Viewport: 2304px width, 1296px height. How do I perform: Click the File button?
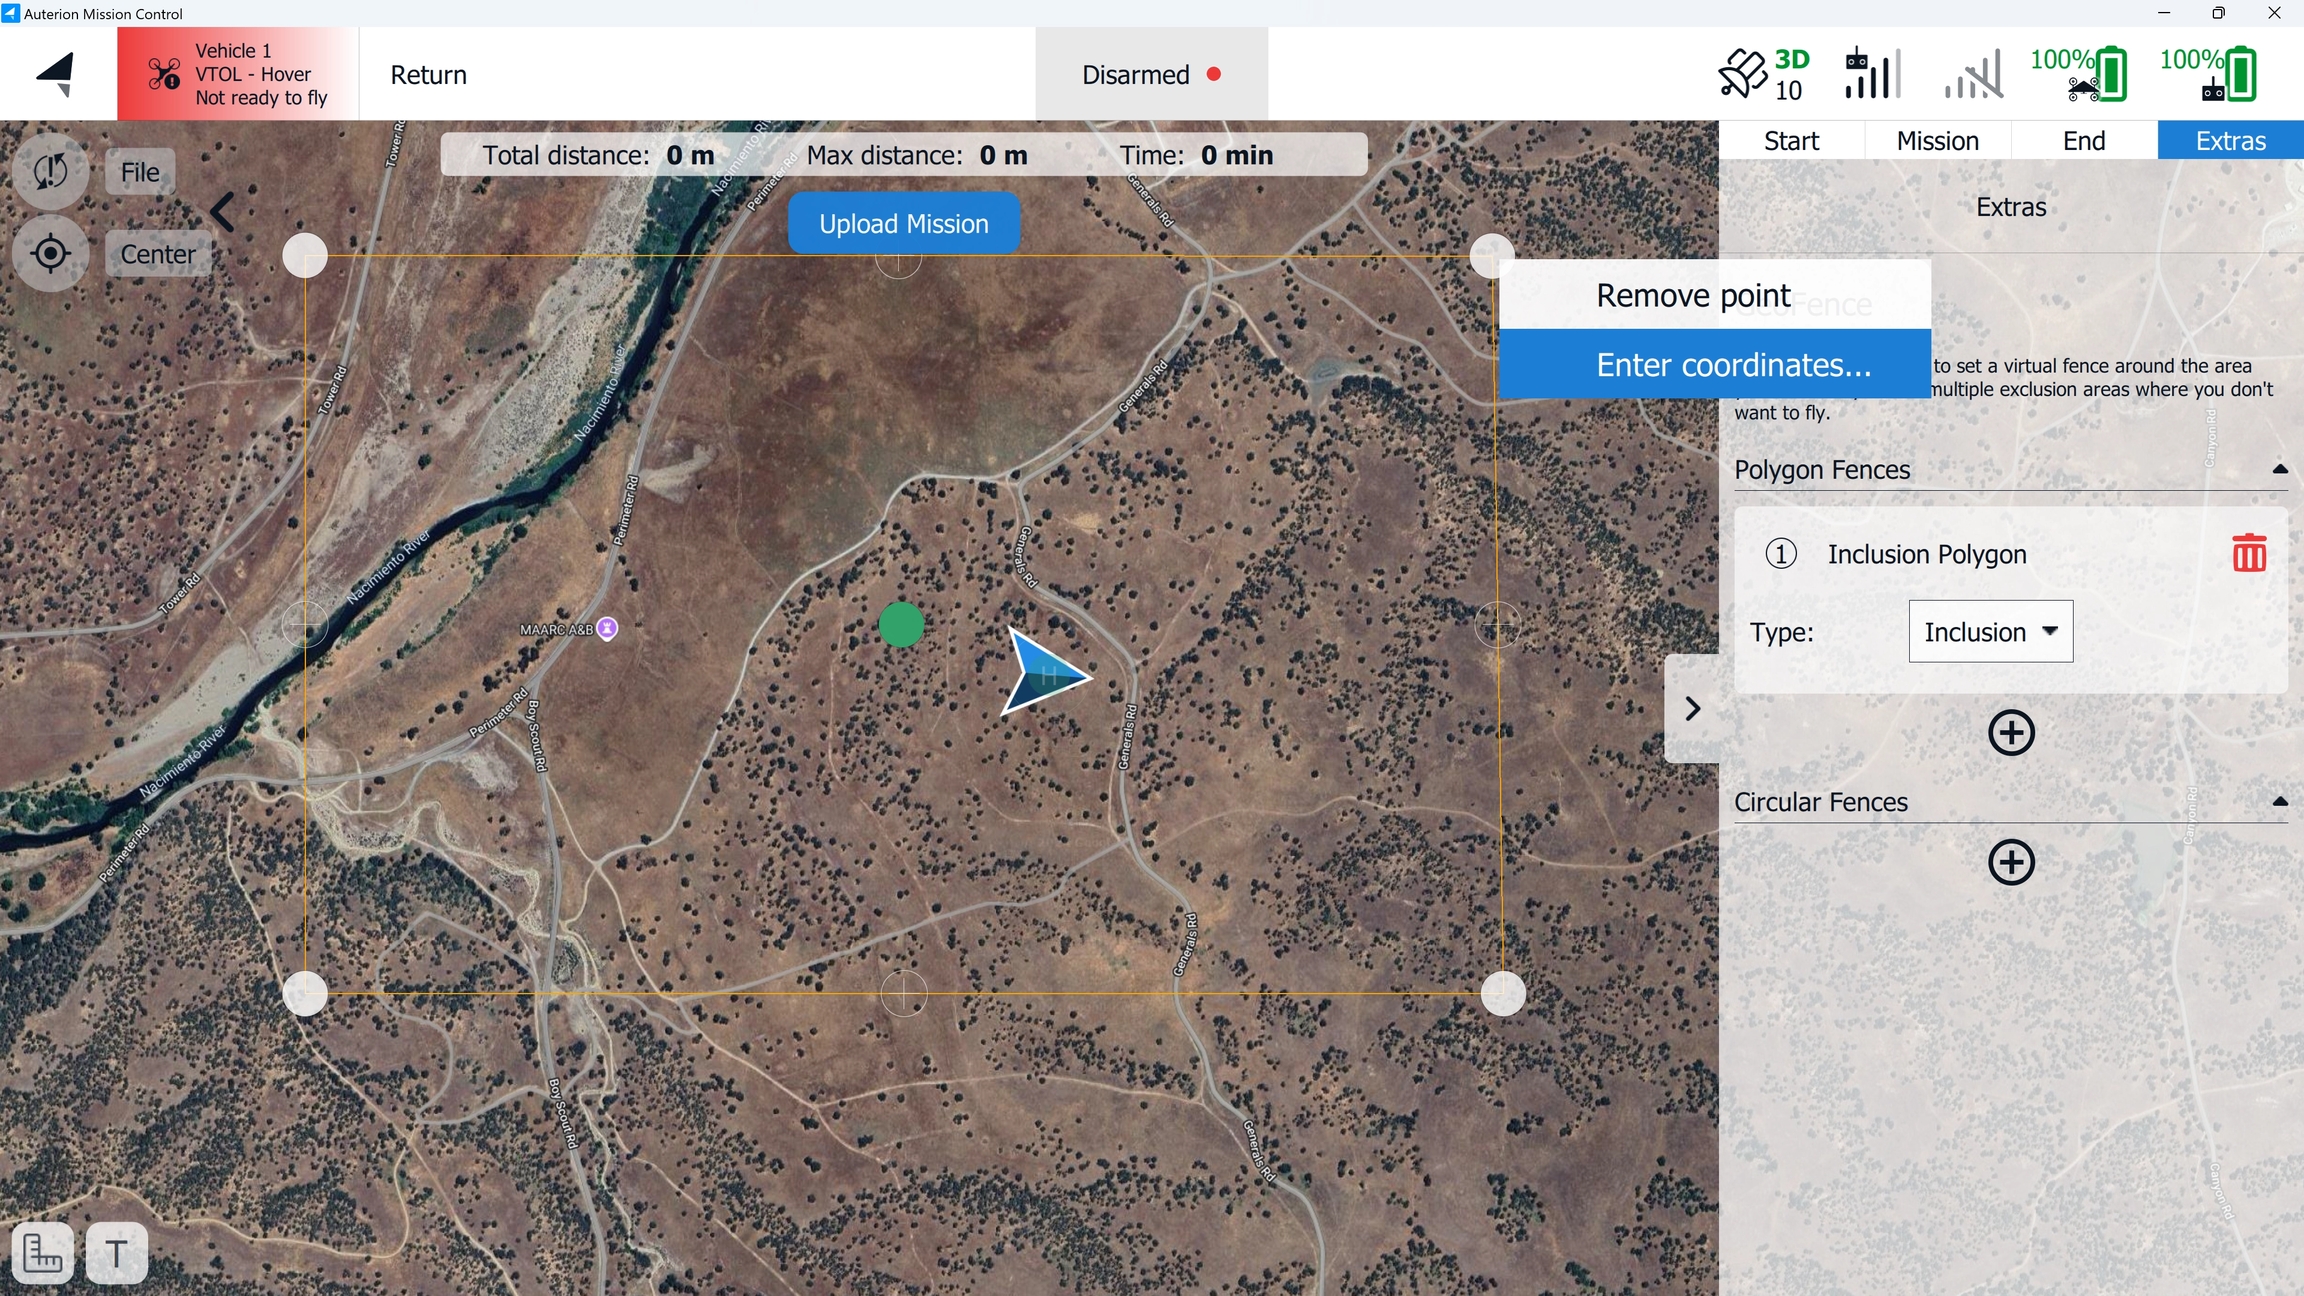pyautogui.click(x=140, y=172)
